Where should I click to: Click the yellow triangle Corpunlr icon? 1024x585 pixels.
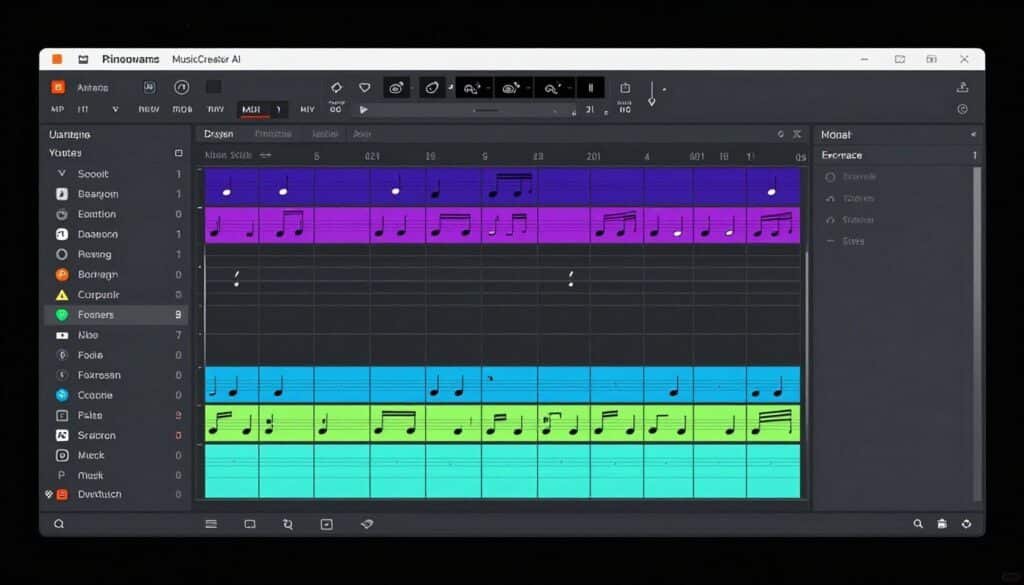(x=61, y=294)
